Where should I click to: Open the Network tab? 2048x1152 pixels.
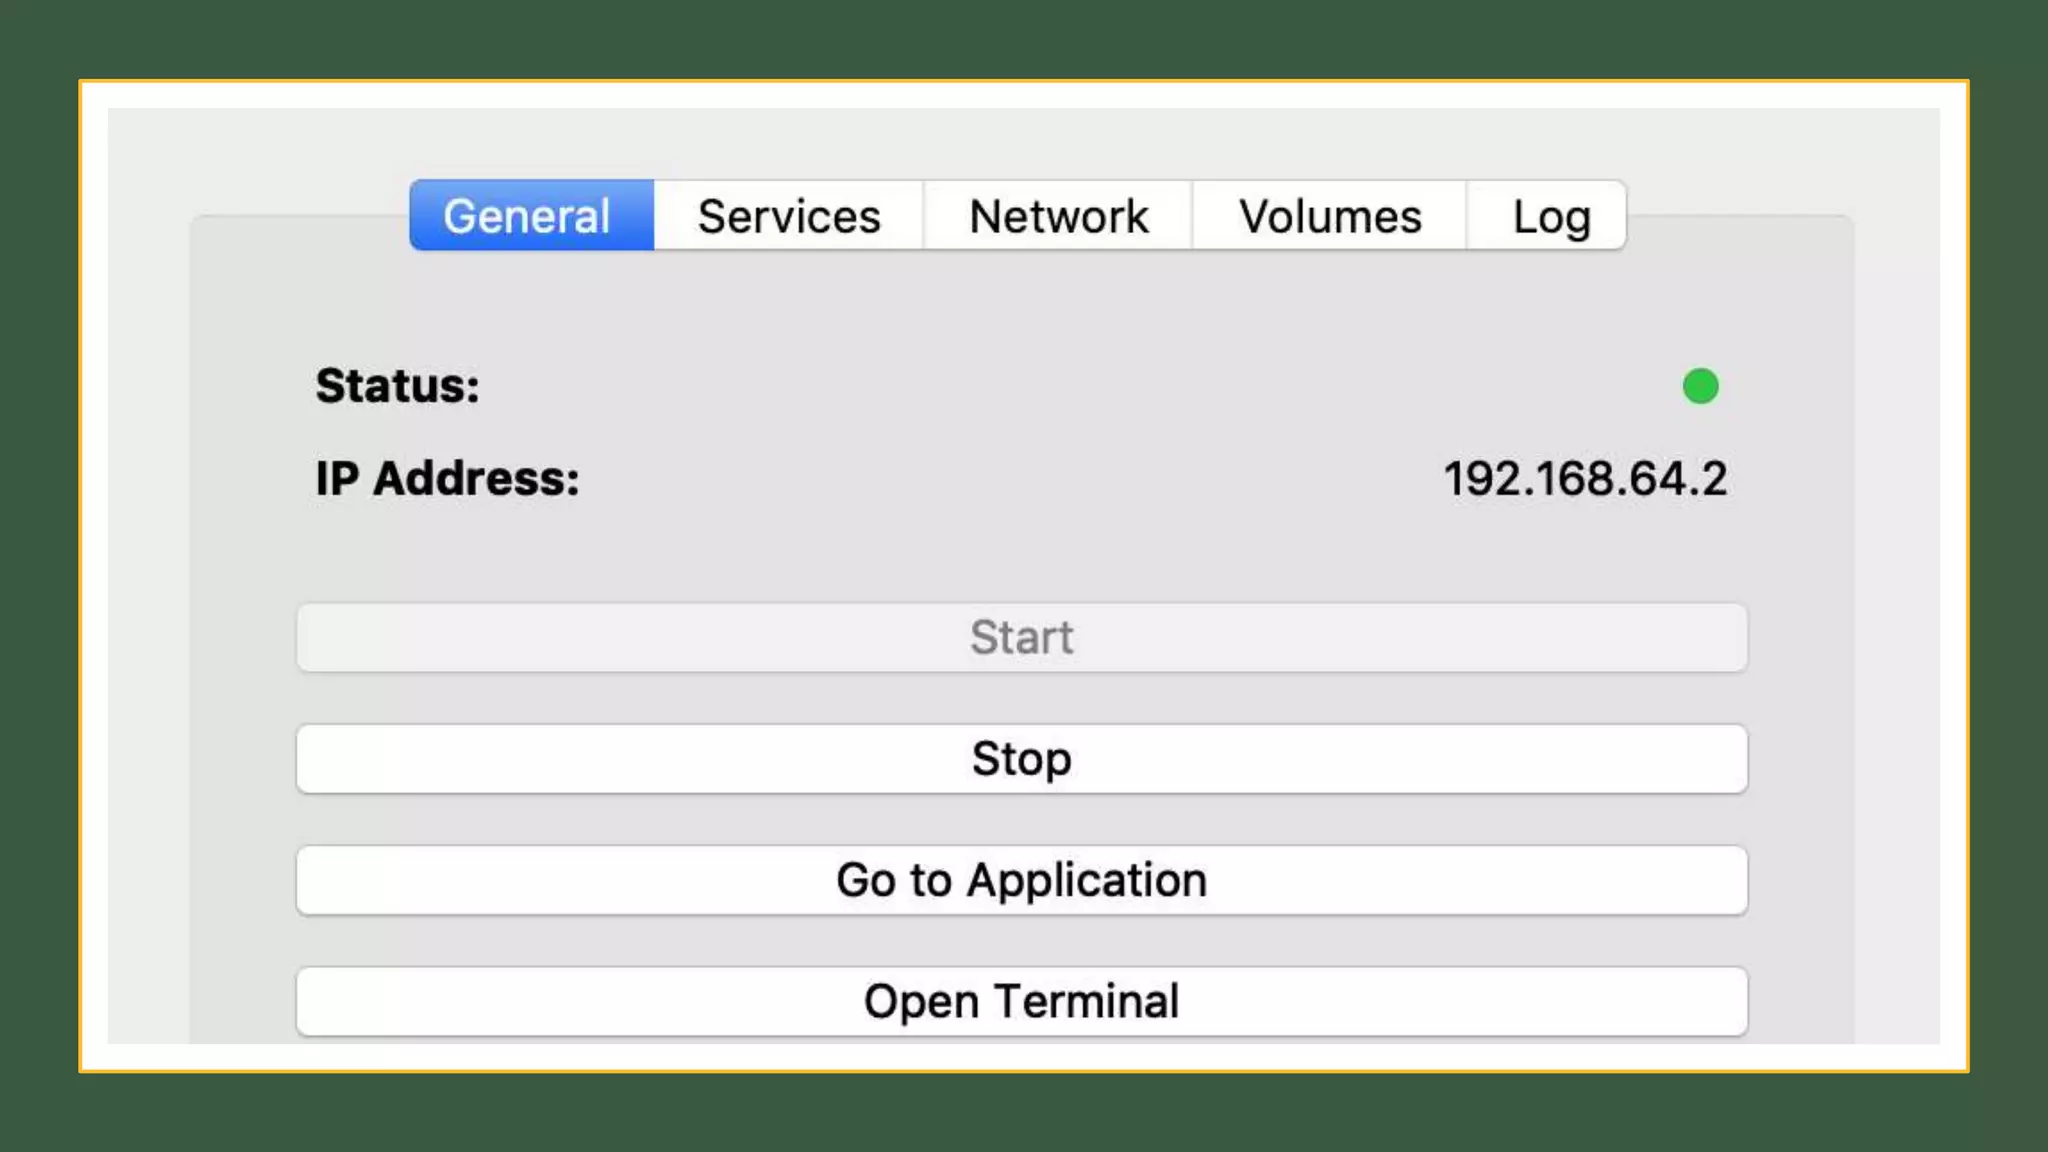pyautogui.click(x=1058, y=216)
